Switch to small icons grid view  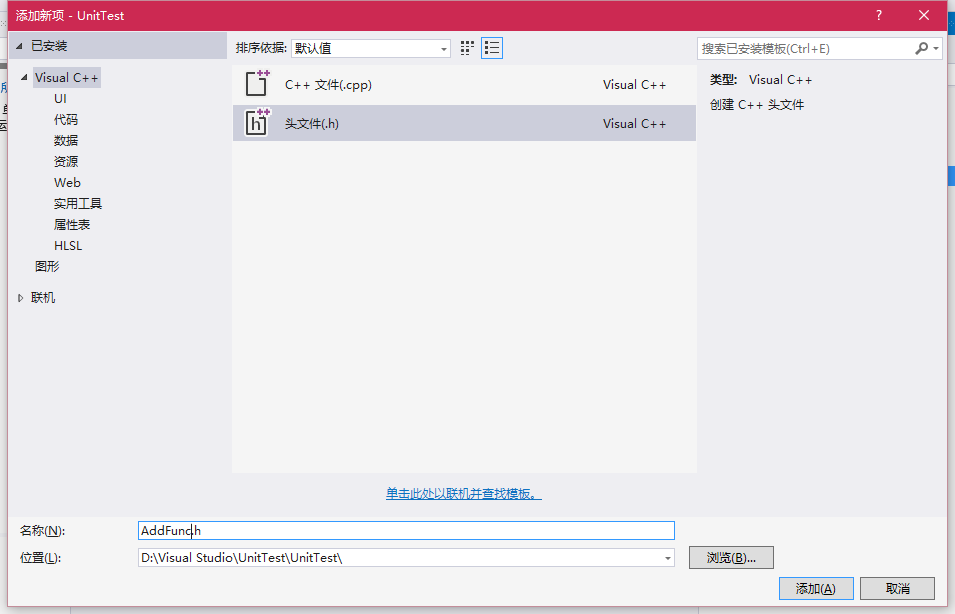tap(467, 48)
